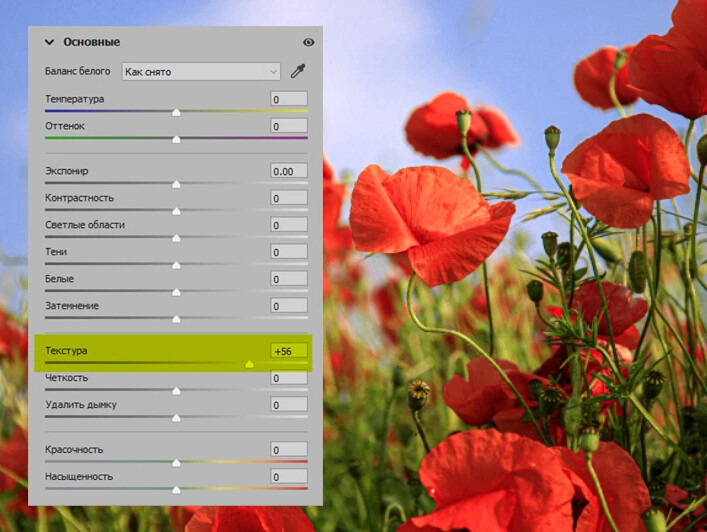
Task: Click the Оттенок value field
Action: tap(289, 126)
